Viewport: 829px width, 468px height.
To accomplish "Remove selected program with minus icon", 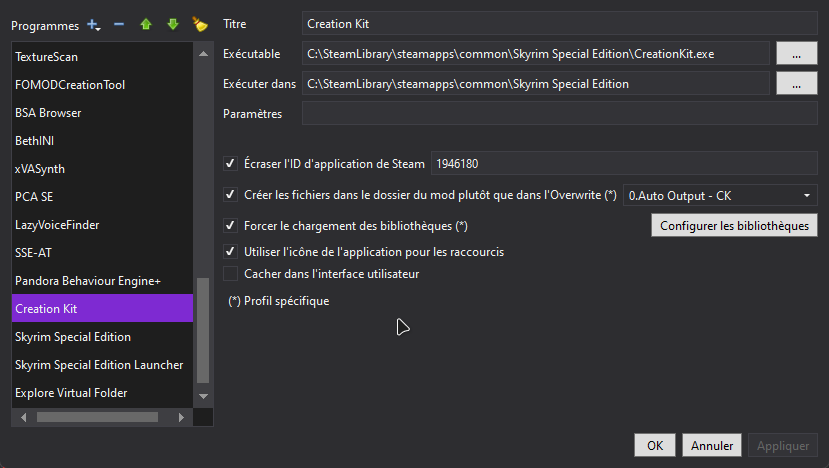I will click(119, 24).
